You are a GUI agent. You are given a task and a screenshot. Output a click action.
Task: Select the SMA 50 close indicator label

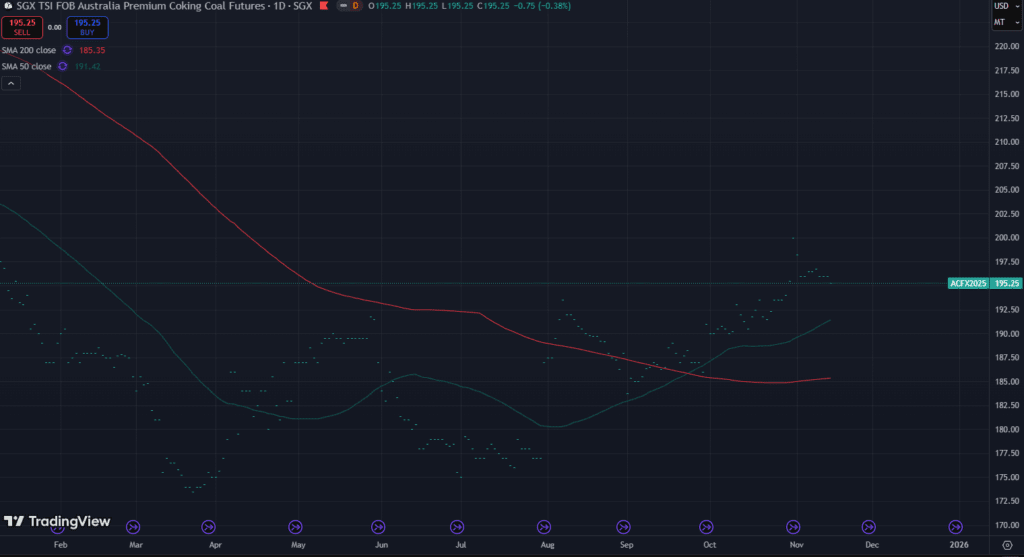26,66
